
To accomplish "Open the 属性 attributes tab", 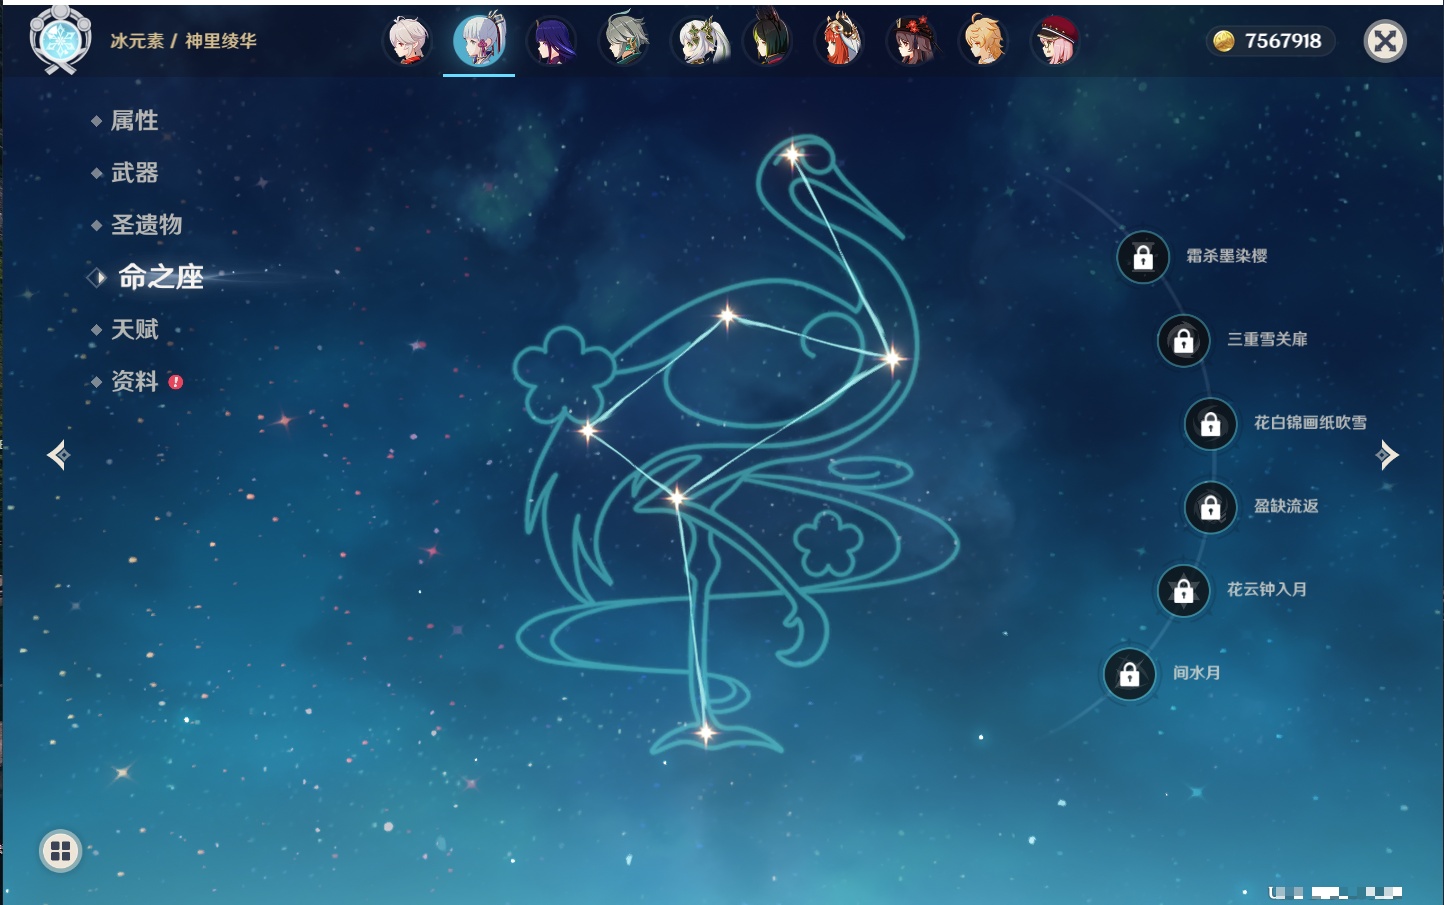I will click(x=134, y=121).
